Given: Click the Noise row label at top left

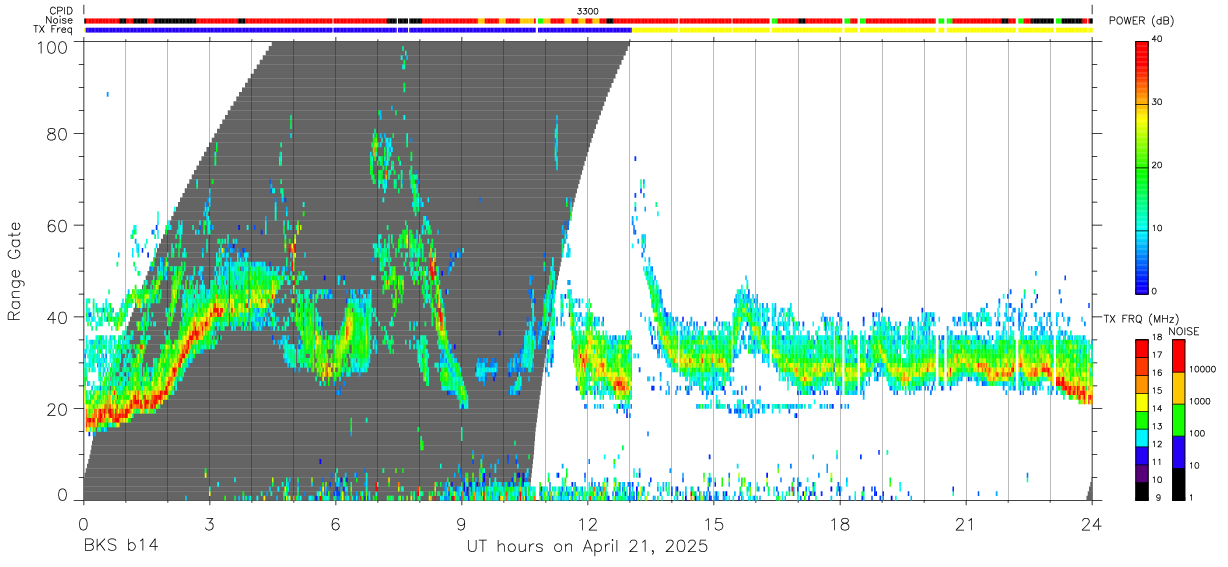Looking at the screenshot, I should [59, 20].
